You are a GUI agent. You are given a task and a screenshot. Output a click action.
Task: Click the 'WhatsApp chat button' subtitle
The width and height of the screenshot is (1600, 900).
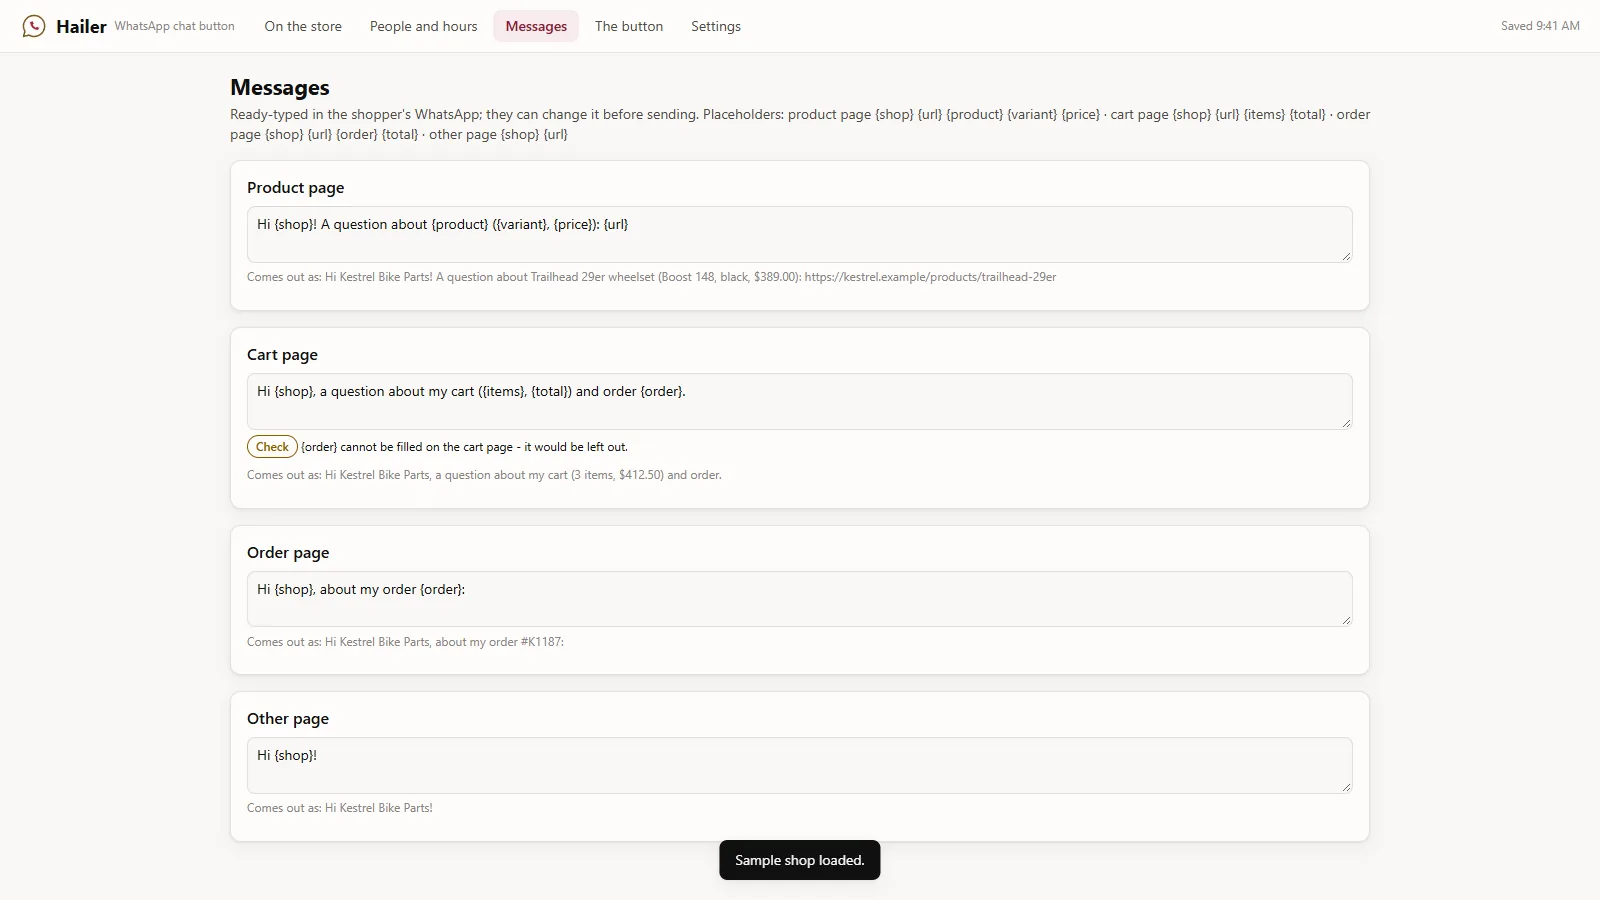click(175, 26)
